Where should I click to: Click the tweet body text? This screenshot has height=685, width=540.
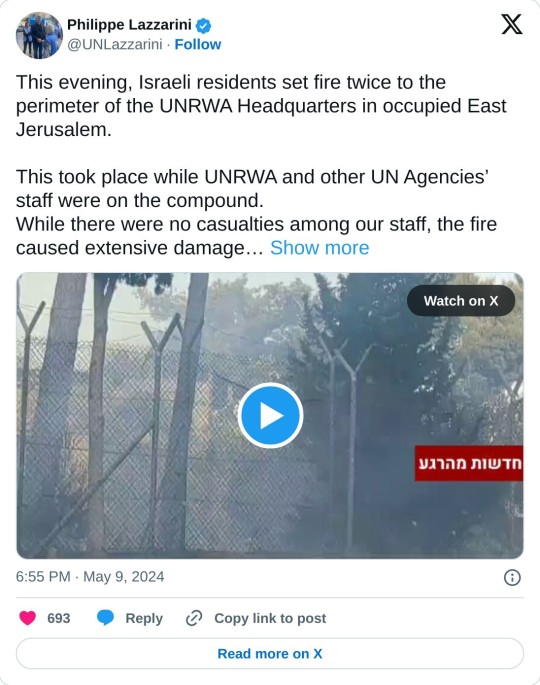tap(261, 165)
